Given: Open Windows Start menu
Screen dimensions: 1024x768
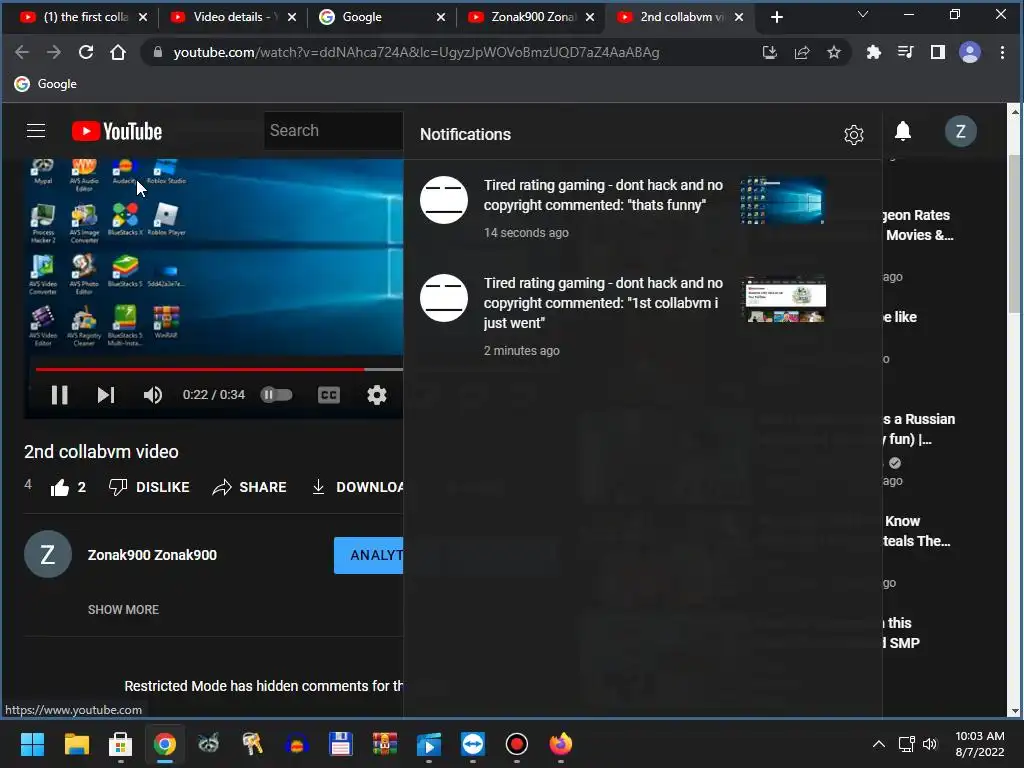Looking at the screenshot, I should click(32, 744).
